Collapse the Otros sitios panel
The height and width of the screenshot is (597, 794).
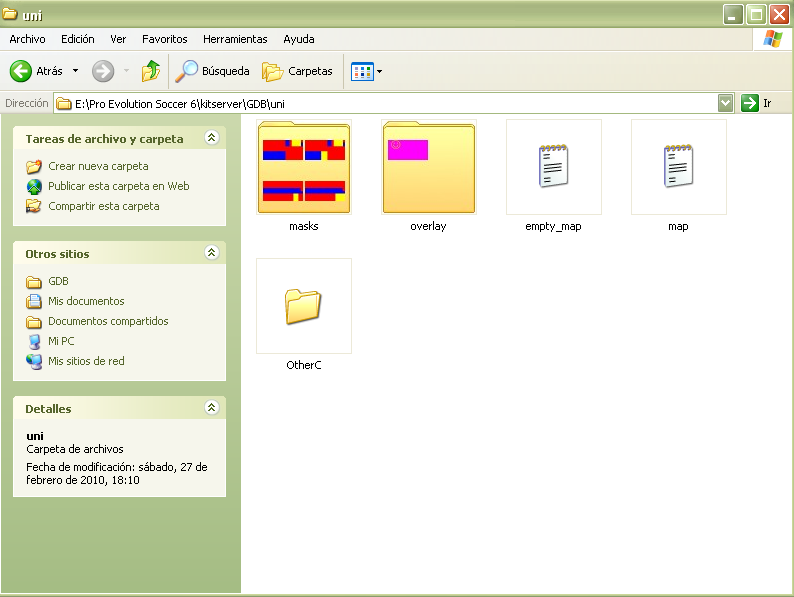point(212,252)
